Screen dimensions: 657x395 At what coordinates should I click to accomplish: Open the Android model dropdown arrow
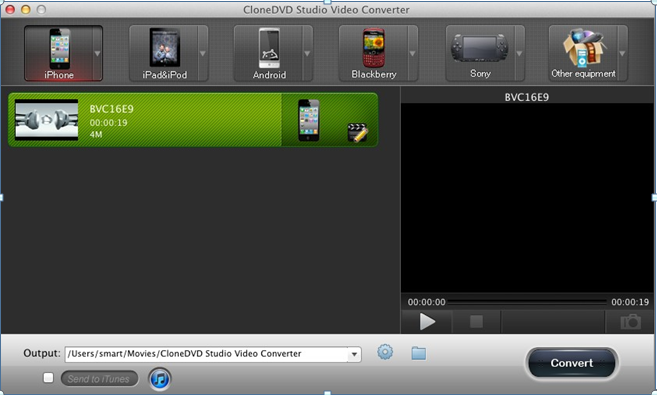(308, 54)
